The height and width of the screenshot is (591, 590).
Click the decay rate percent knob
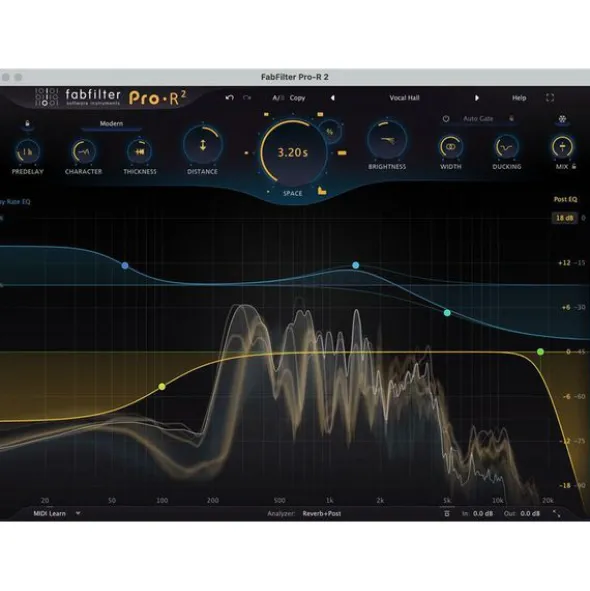click(330, 132)
